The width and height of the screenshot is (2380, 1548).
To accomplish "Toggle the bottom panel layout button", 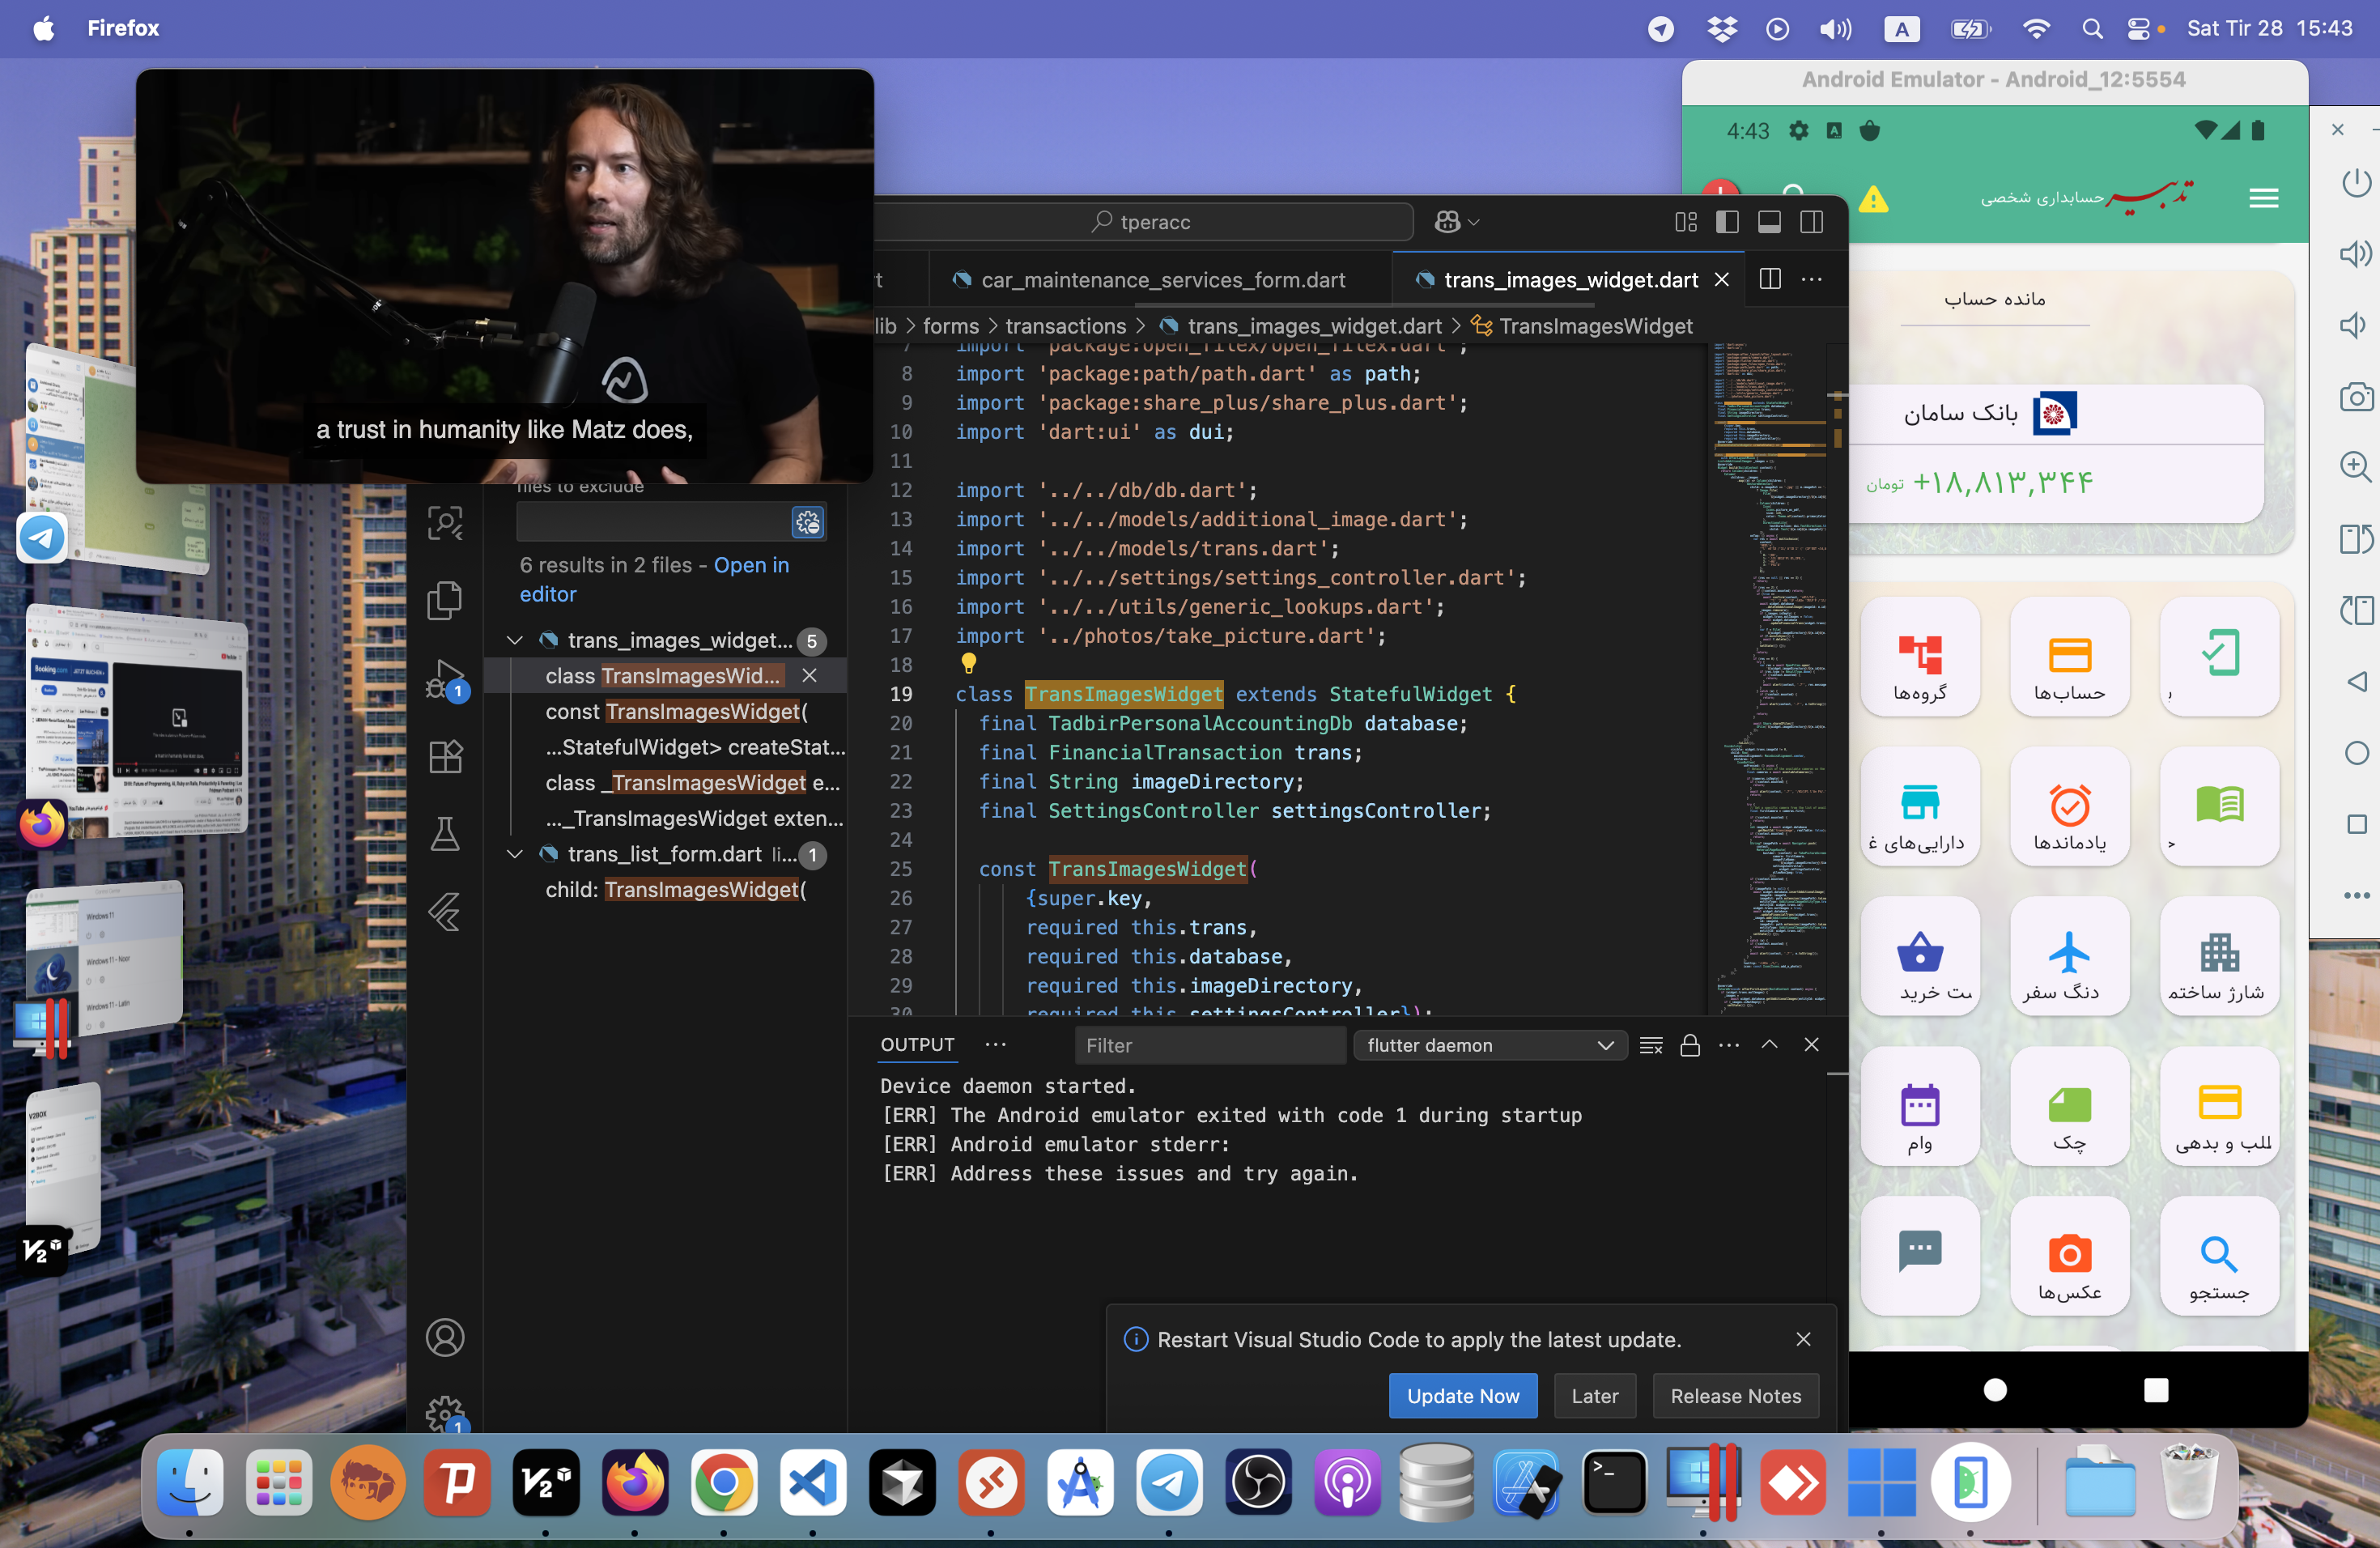I will tap(1769, 222).
